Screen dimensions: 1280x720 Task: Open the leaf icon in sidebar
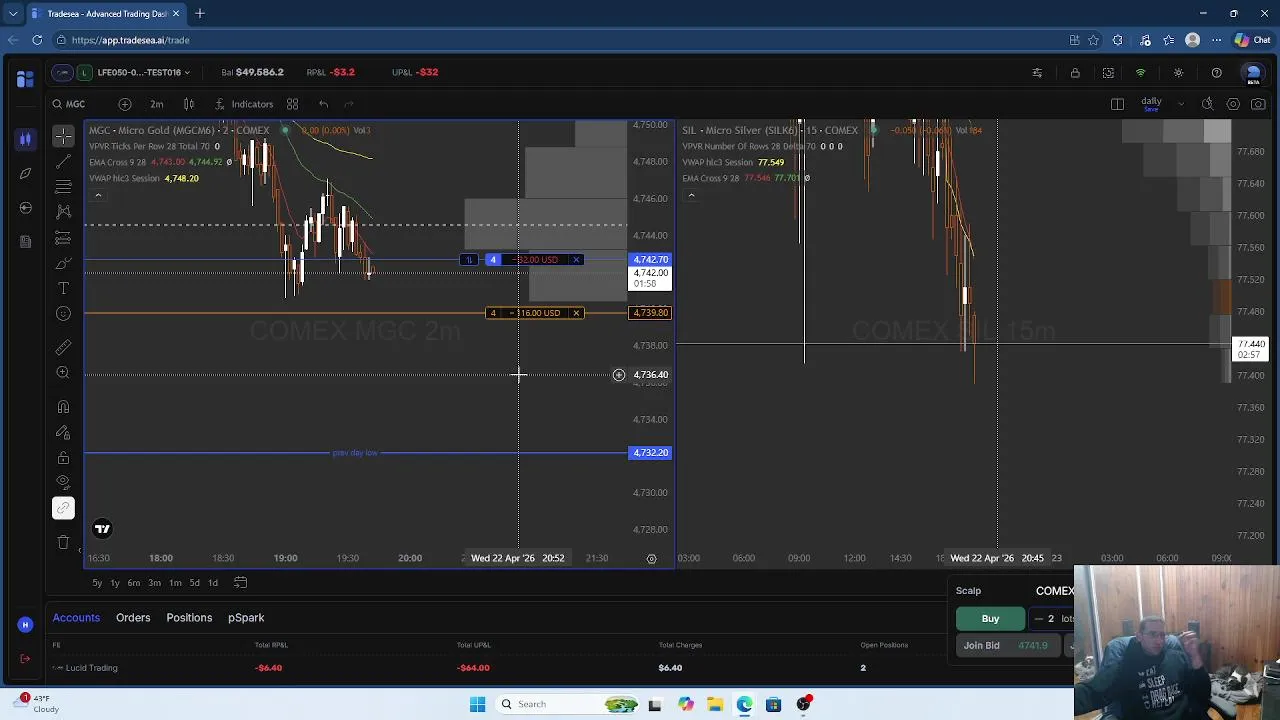pos(25,173)
